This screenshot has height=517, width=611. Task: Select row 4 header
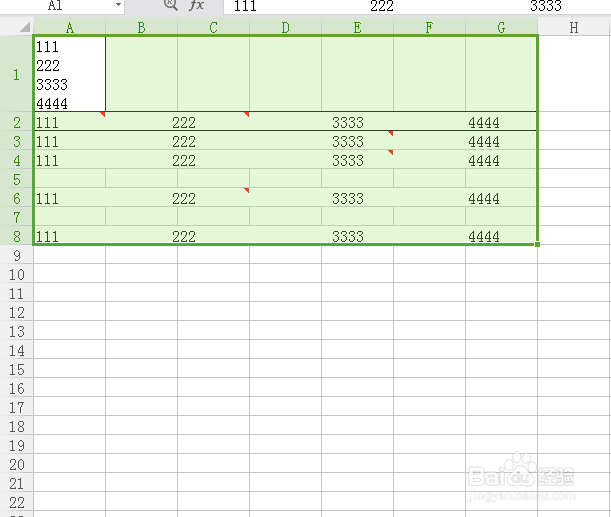pos(16,160)
